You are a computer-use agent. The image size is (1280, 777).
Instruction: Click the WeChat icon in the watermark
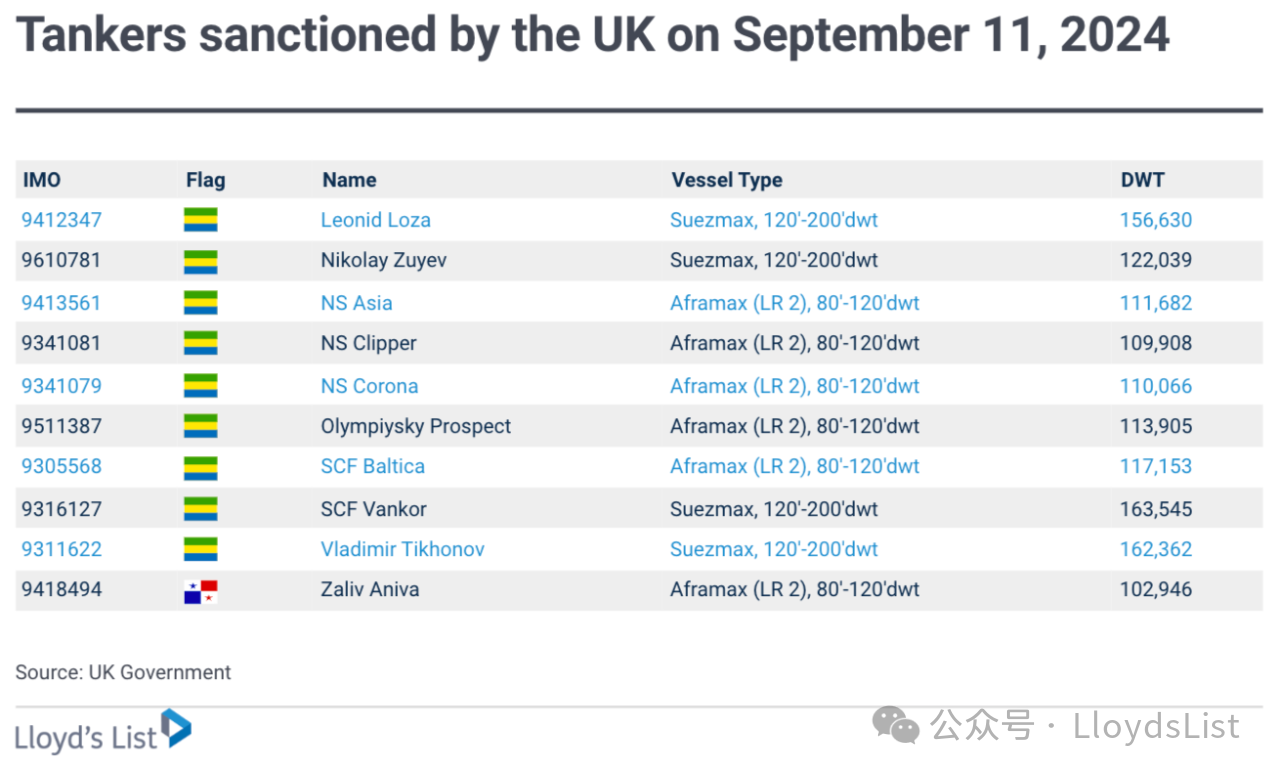coord(895,726)
